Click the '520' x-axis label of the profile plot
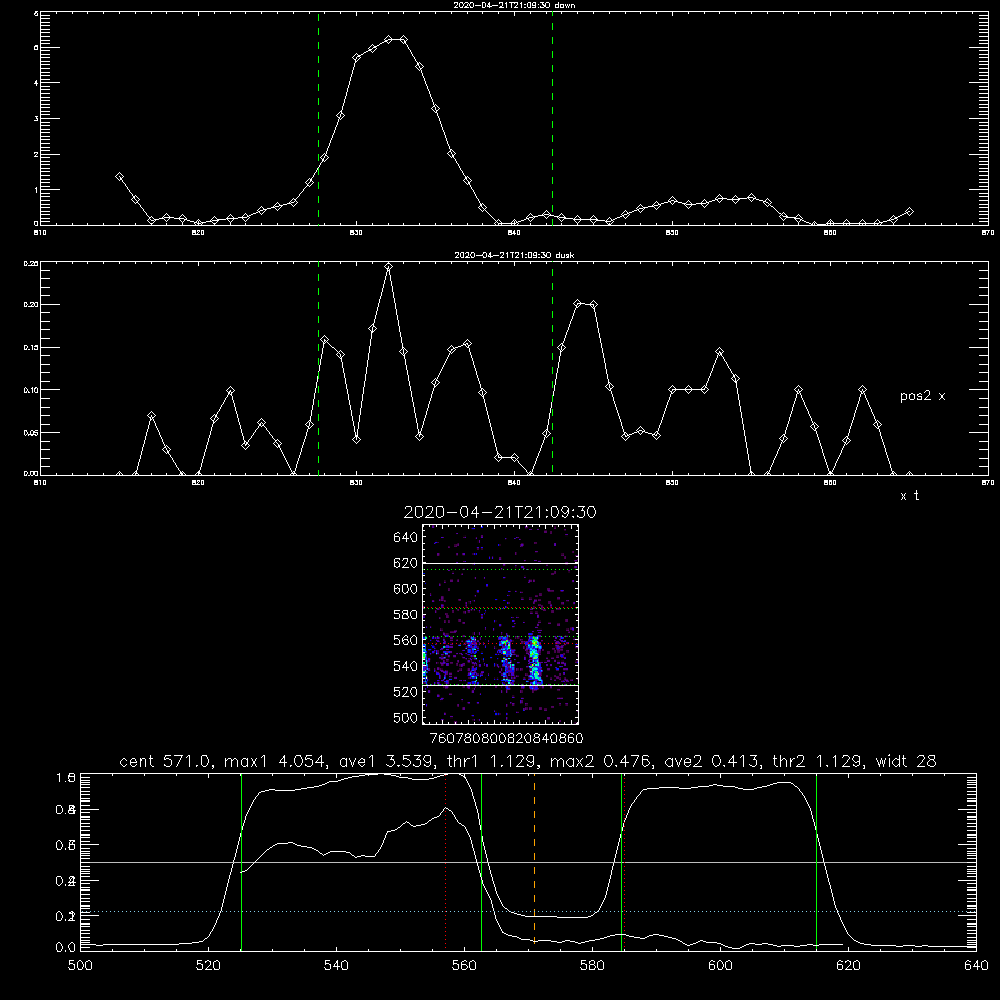Viewport: 1000px width, 1000px height. point(208,966)
